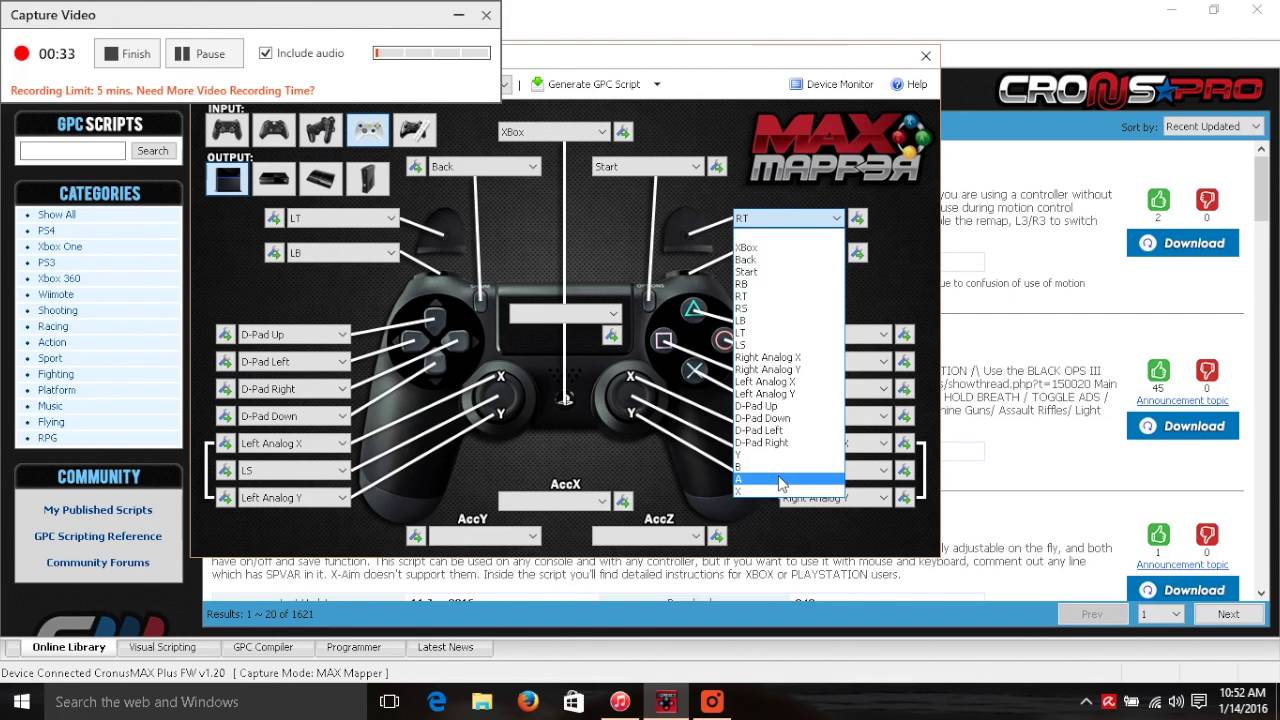Expand the Generate GPC Script arrow menu
This screenshot has height=720, width=1280.
pos(657,84)
